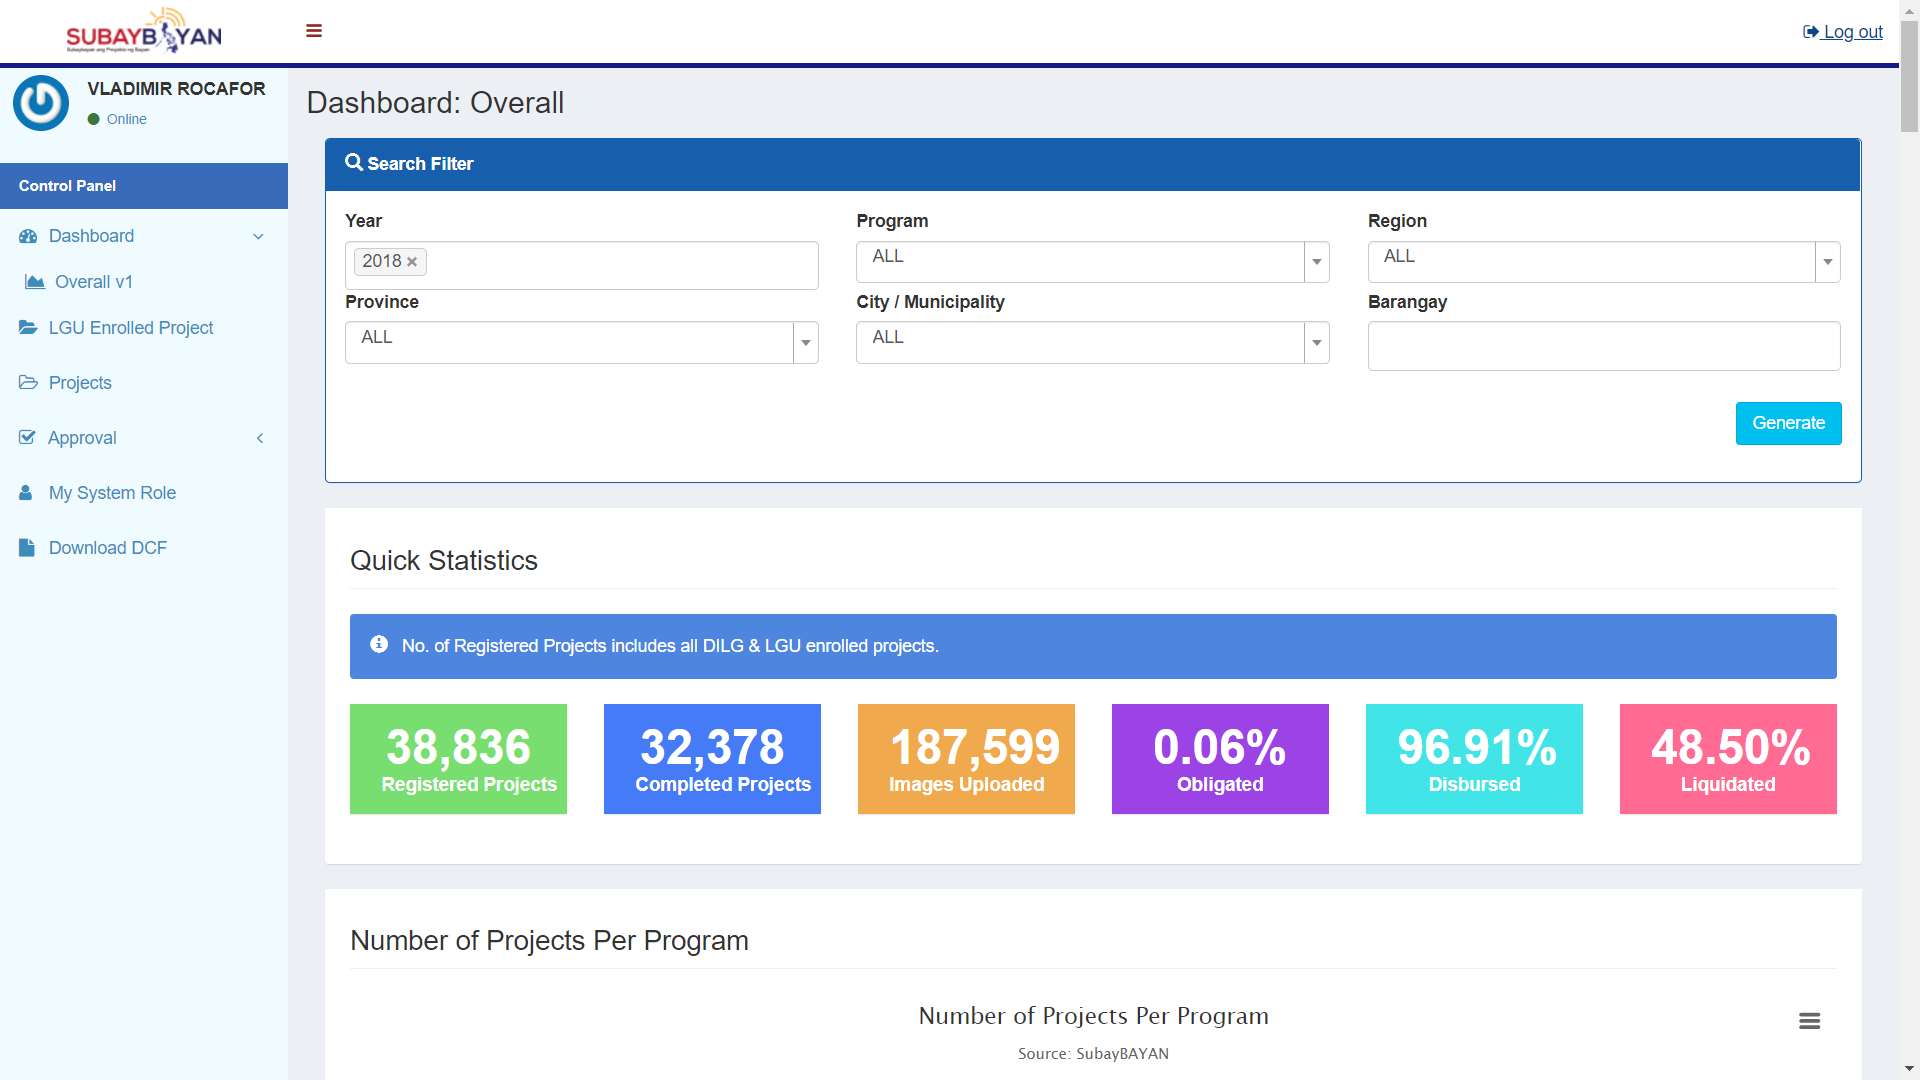This screenshot has width=1920, height=1080.
Task: Open LGU Enrolled Project page
Action: (x=144, y=328)
